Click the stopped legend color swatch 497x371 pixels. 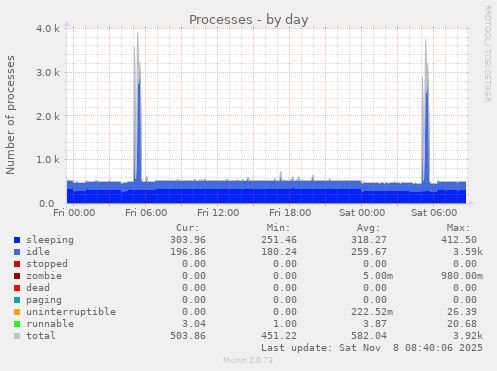(17, 264)
